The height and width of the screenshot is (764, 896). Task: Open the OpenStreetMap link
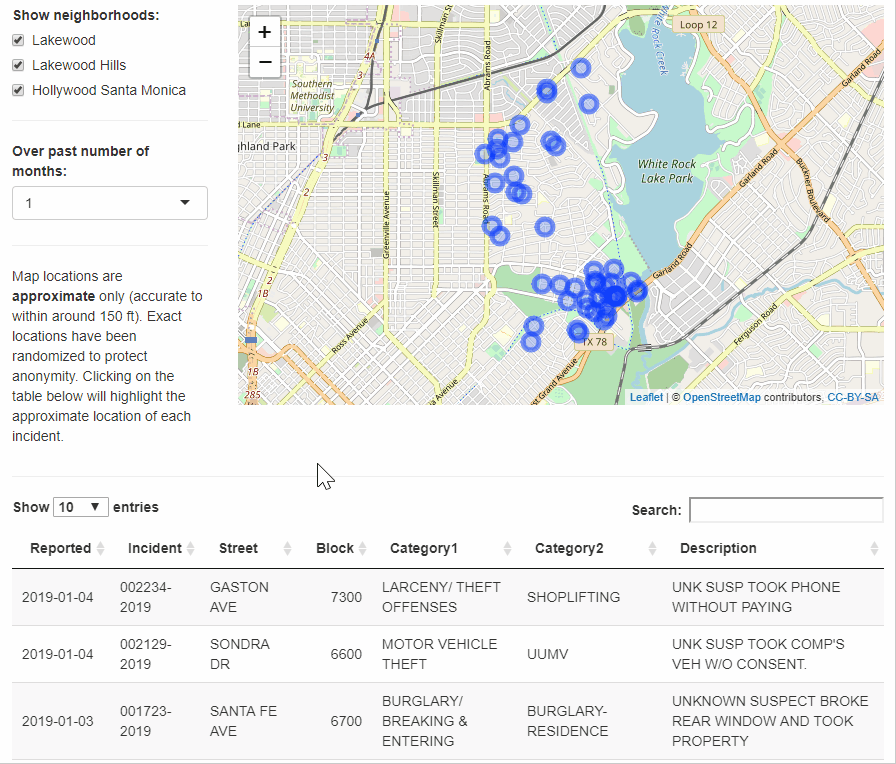coord(722,397)
